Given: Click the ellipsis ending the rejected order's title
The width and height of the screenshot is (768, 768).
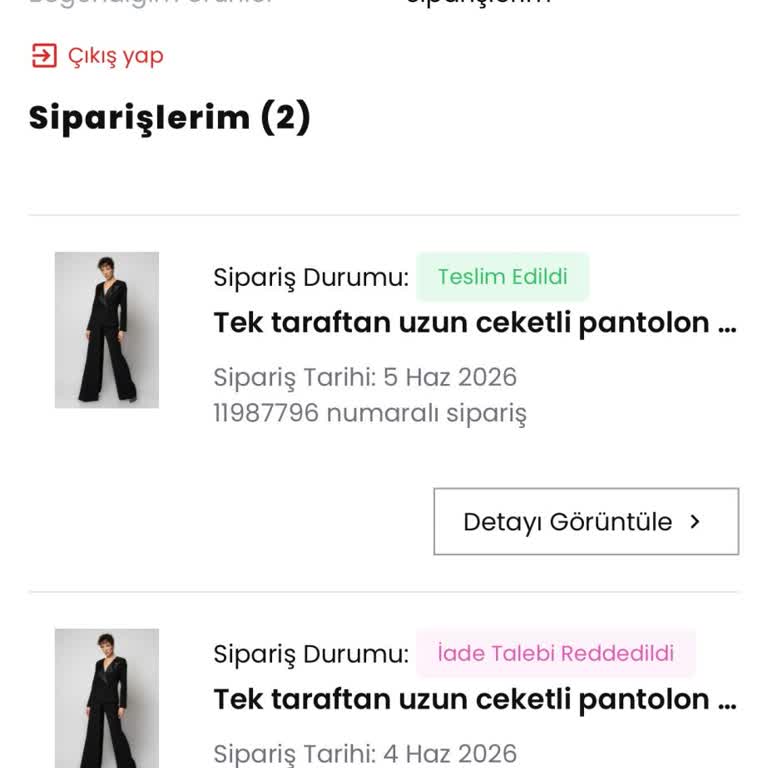Looking at the screenshot, I should click(x=727, y=706).
